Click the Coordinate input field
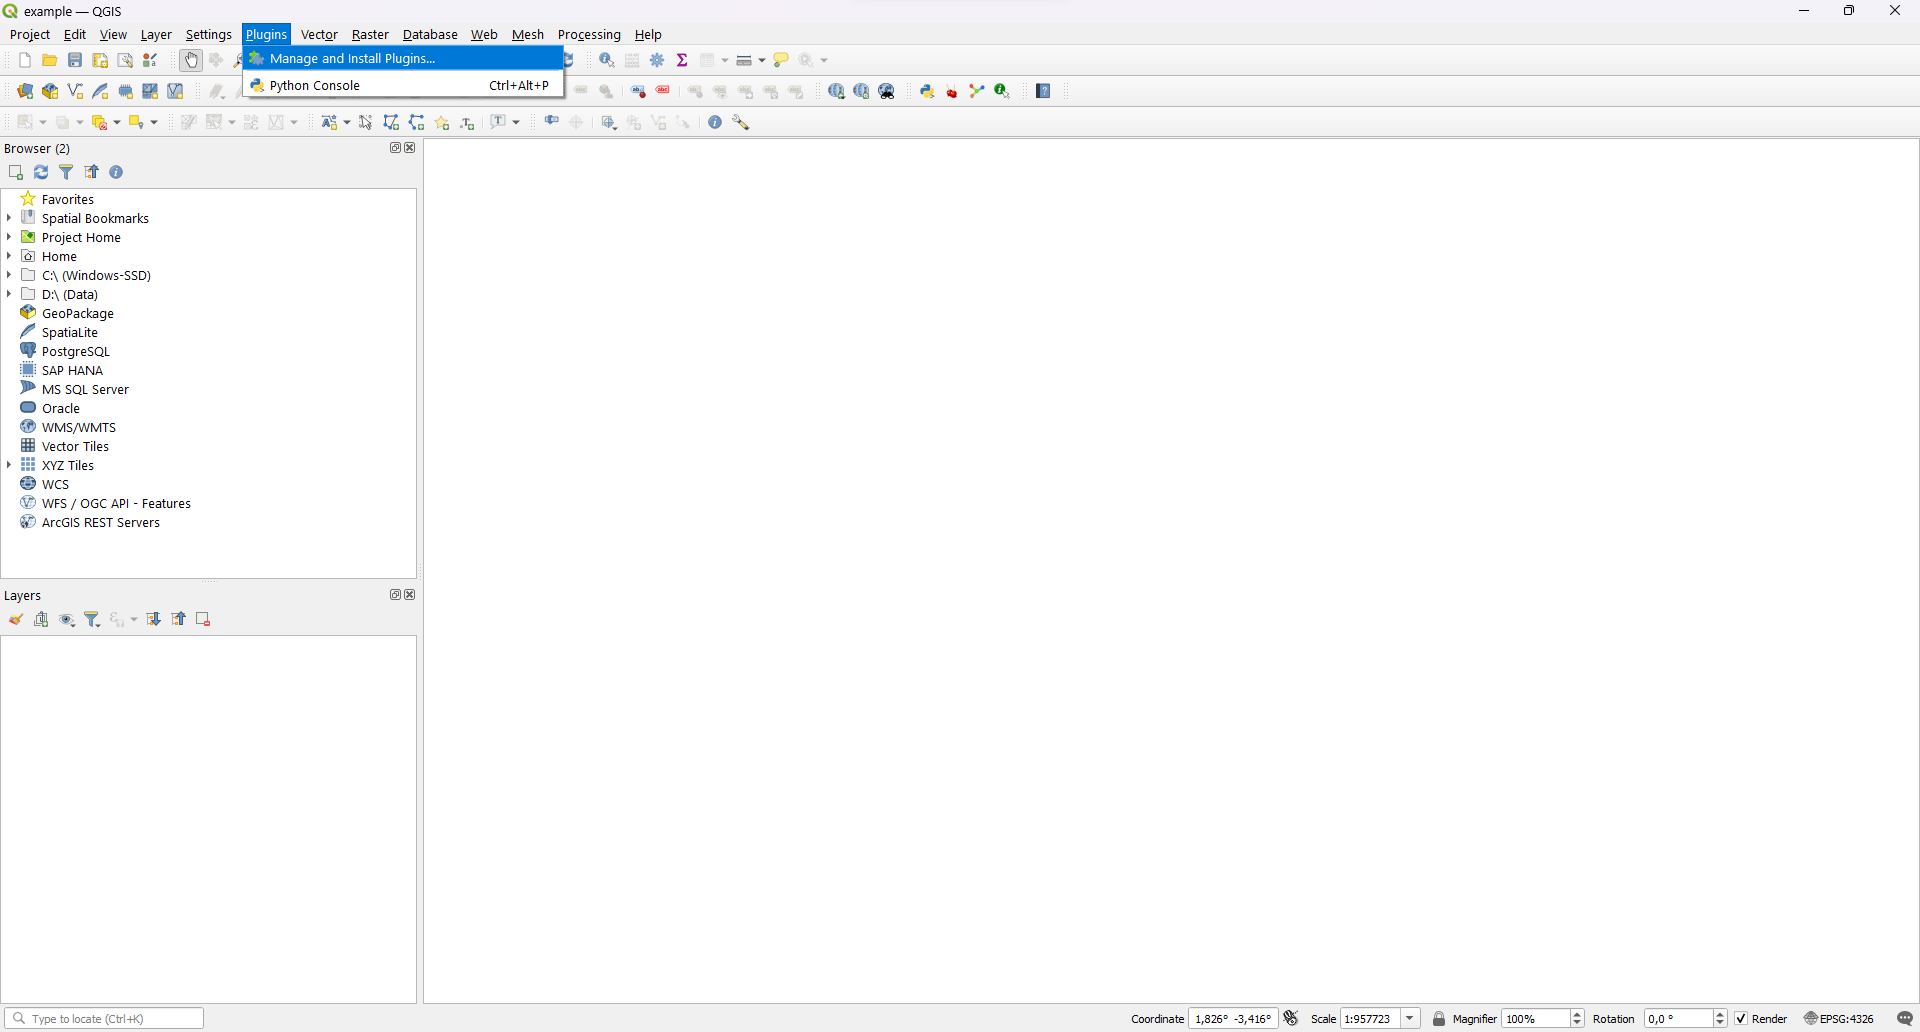The image size is (1920, 1032). [x=1233, y=1019]
